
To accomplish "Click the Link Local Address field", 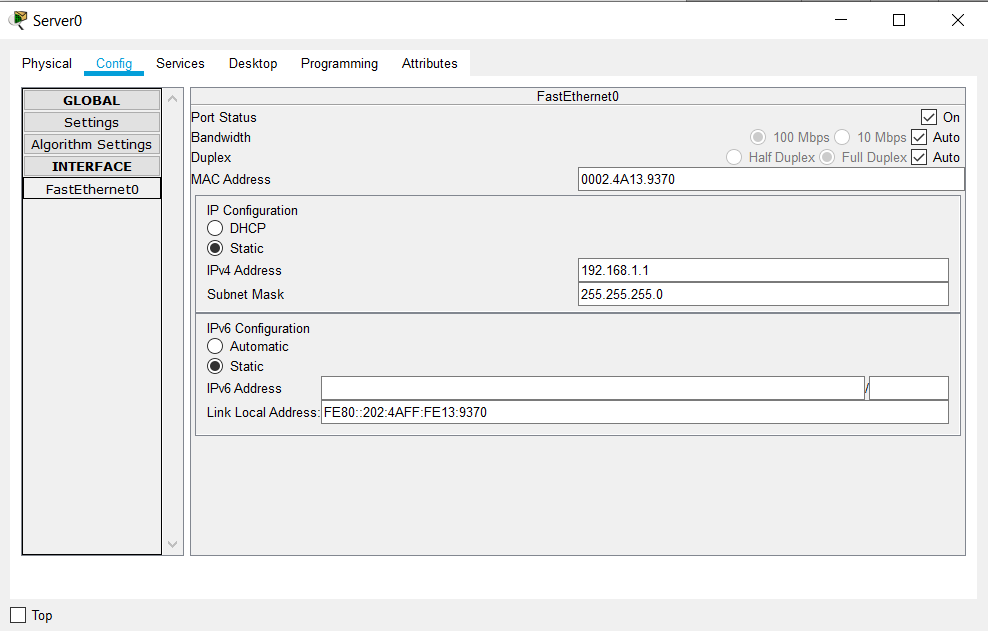I will [x=635, y=412].
